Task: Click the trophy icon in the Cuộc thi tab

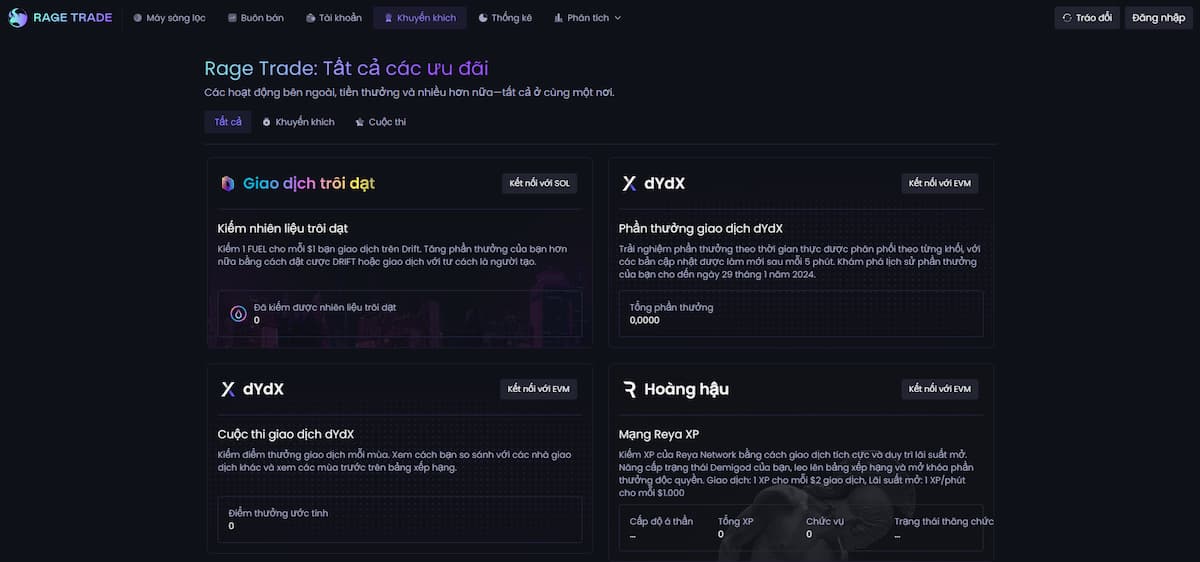Action: 359,122
